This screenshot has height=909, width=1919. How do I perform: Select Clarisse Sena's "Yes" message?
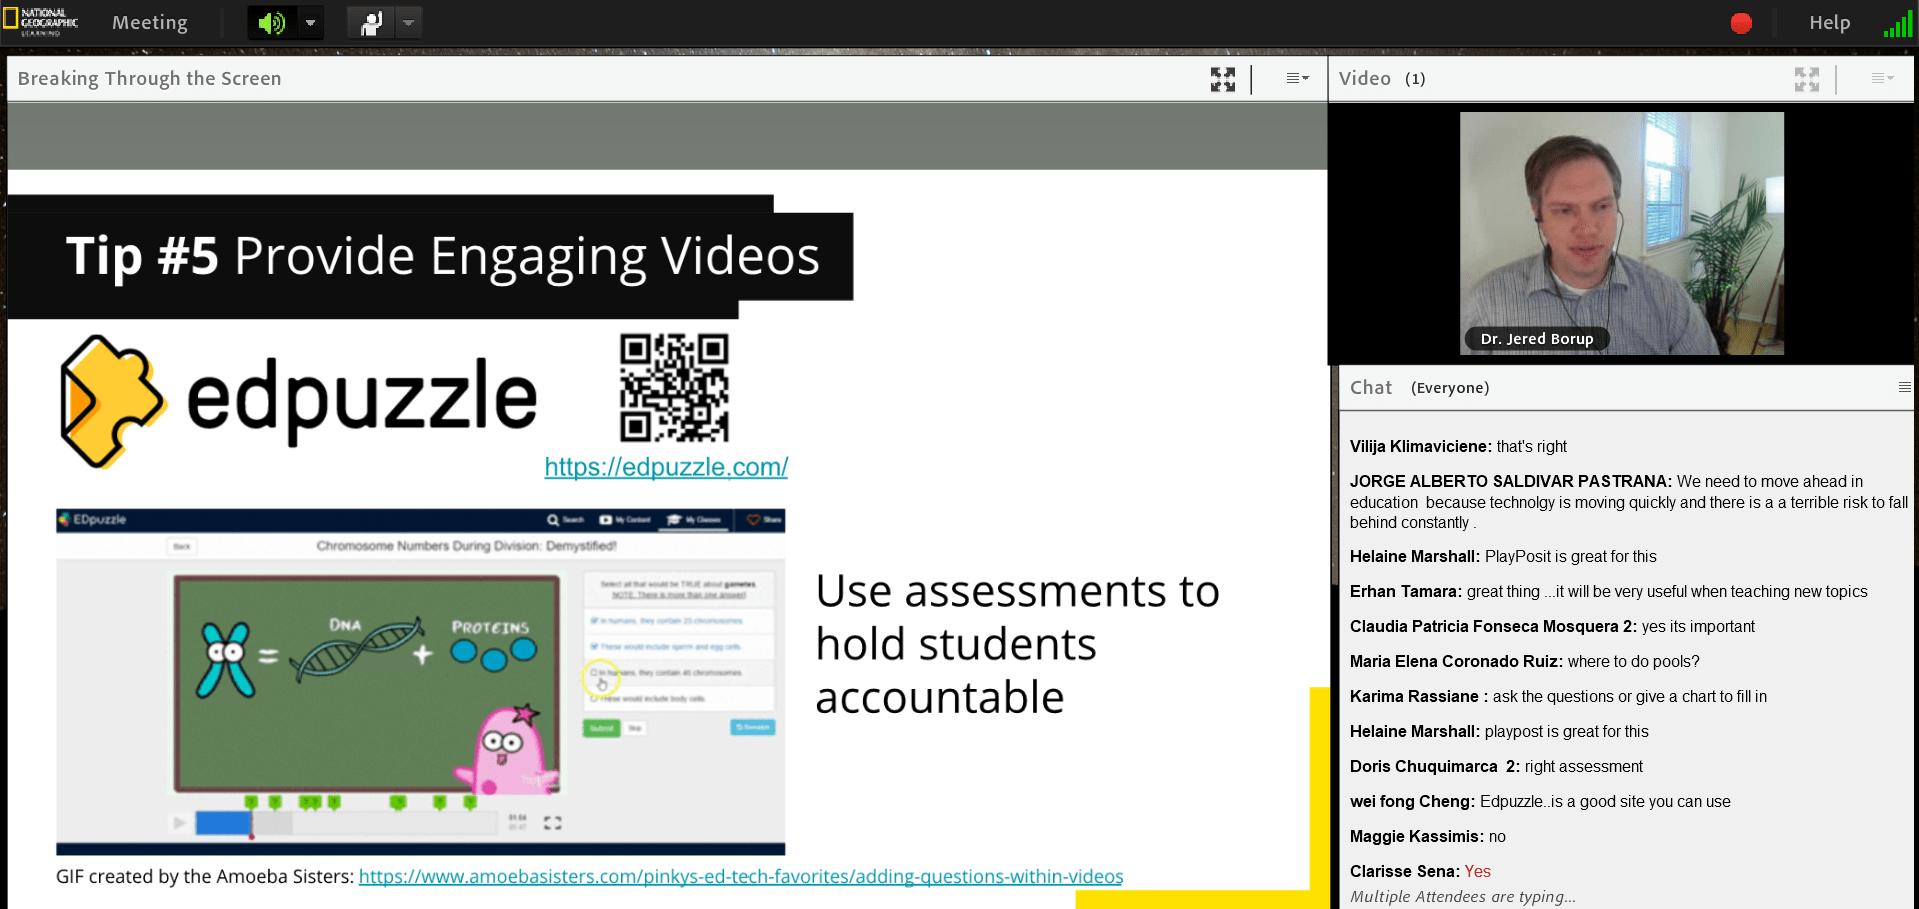tap(1420, 871)
